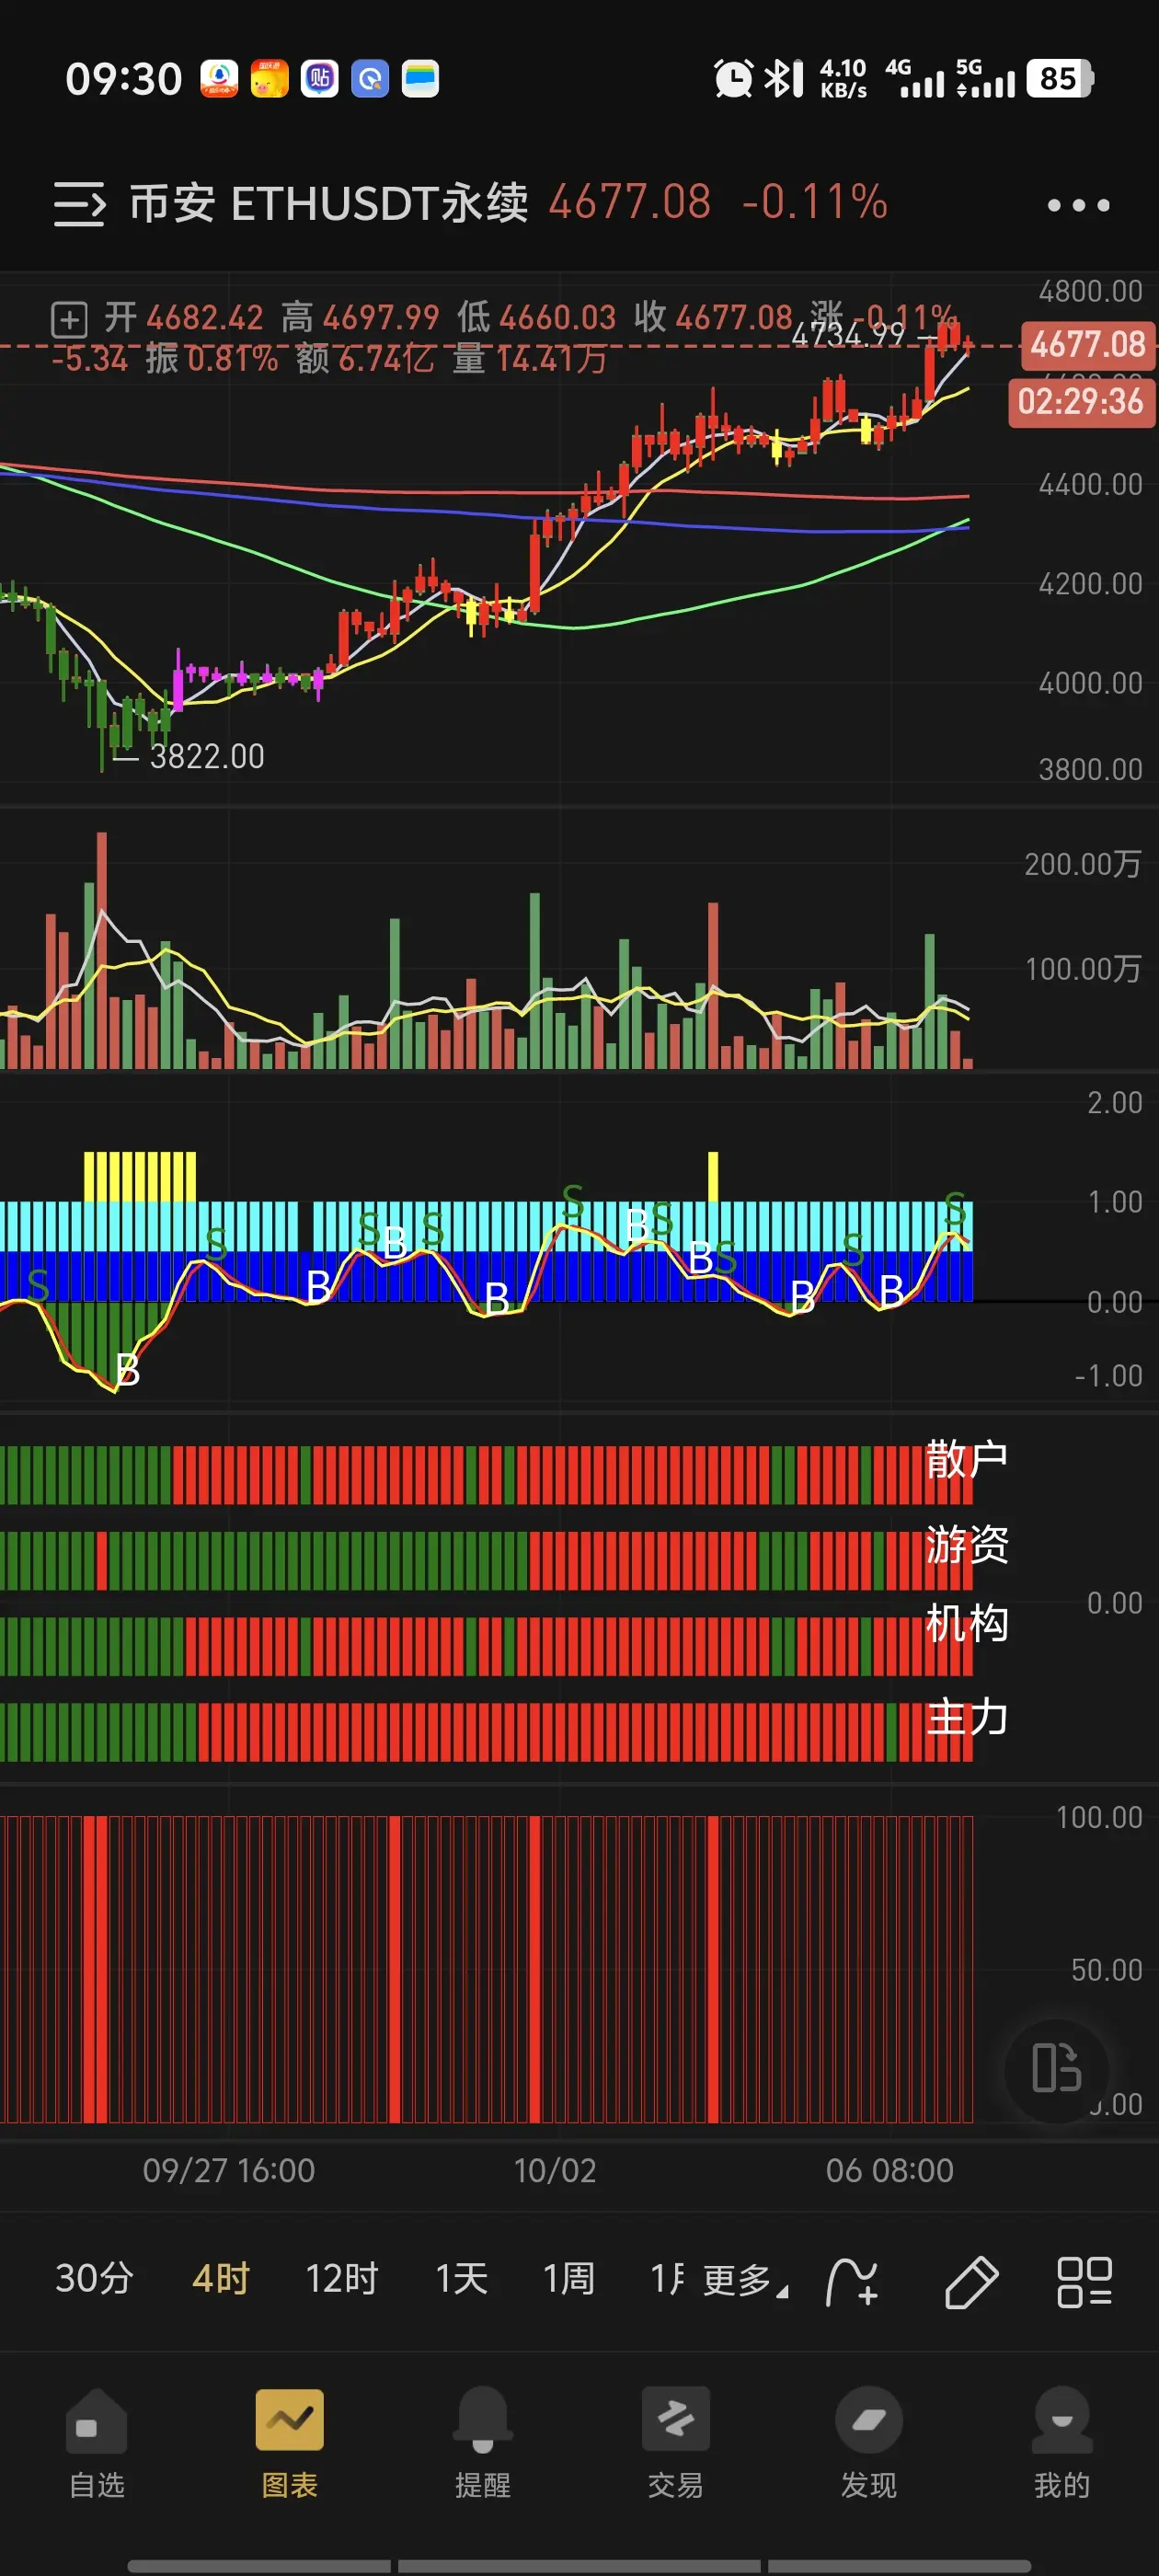Tap the 贴 notification icon in status bar

pyautogui.click(x=320, y=78)
